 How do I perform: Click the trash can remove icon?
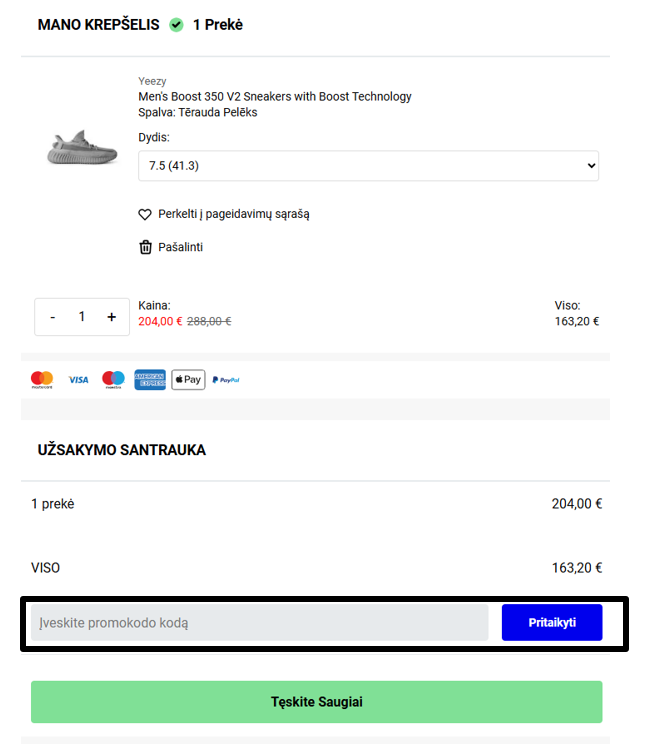tap(145, 247)
